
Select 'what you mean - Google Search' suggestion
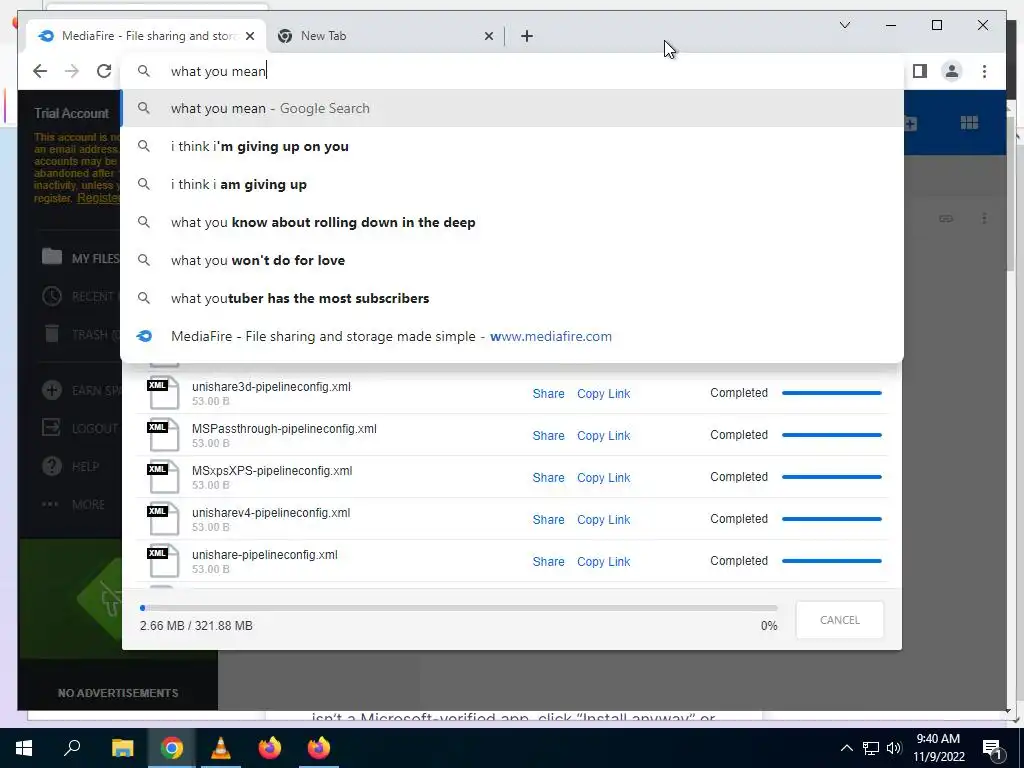point(512,108)
